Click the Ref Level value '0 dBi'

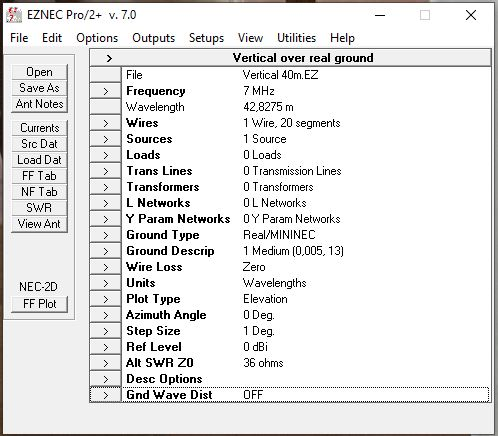[x=255, y=347]
